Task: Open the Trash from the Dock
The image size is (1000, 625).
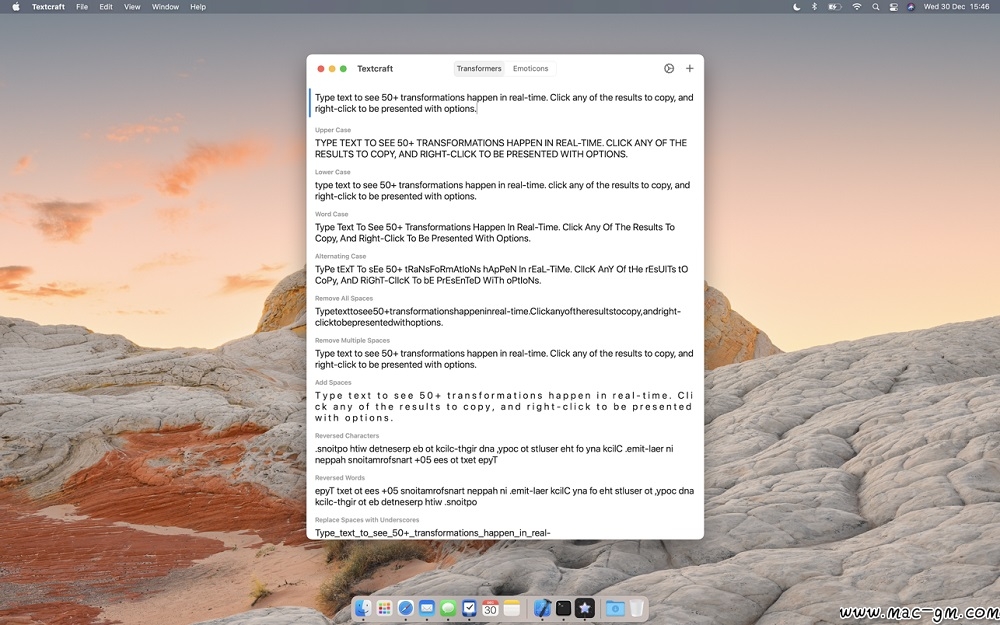Action: point(636,608)
